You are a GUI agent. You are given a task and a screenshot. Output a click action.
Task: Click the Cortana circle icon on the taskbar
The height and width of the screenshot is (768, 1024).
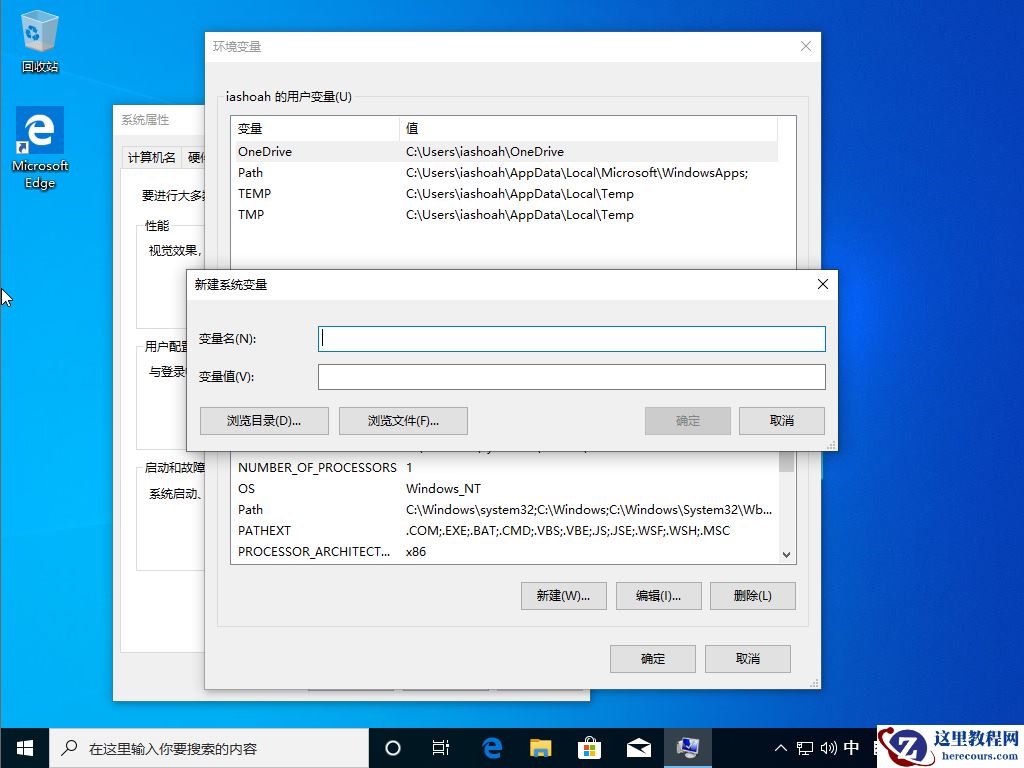pos(392,747)
